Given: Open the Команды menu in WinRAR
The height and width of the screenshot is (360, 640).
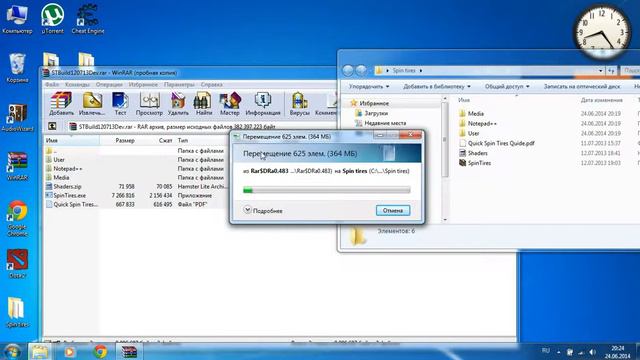Looking at the screenshot, I should click(77, 84).
